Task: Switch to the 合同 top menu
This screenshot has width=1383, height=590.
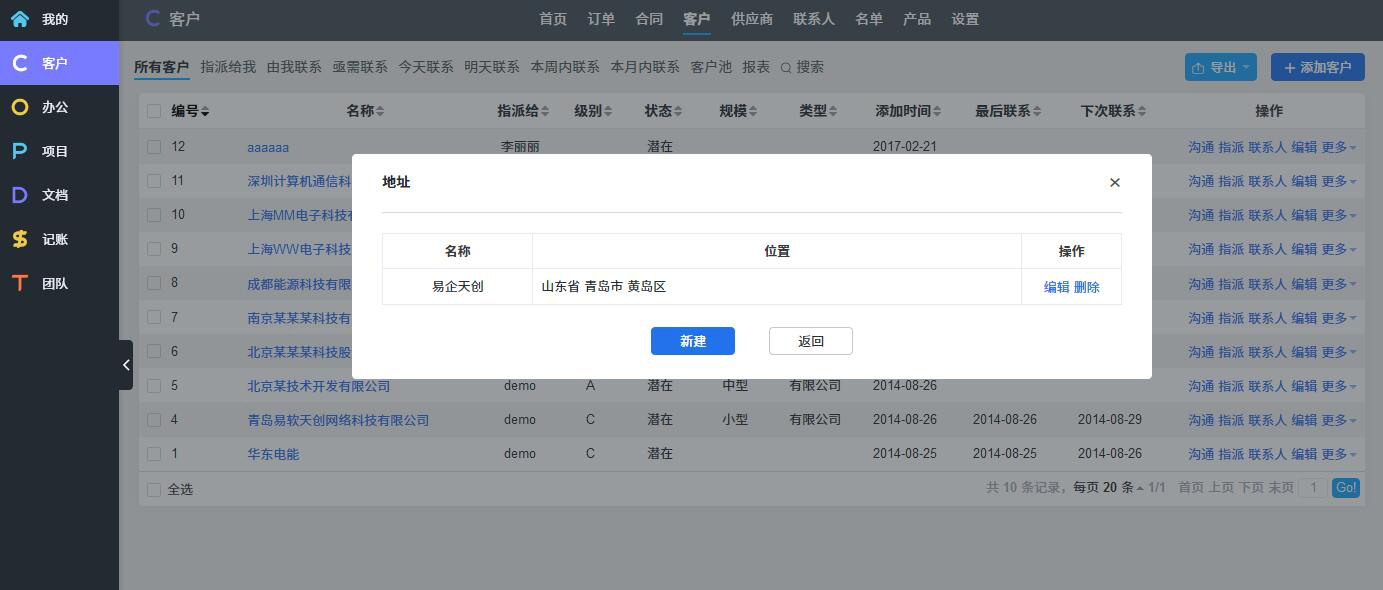Action: (x=649, y=19)
